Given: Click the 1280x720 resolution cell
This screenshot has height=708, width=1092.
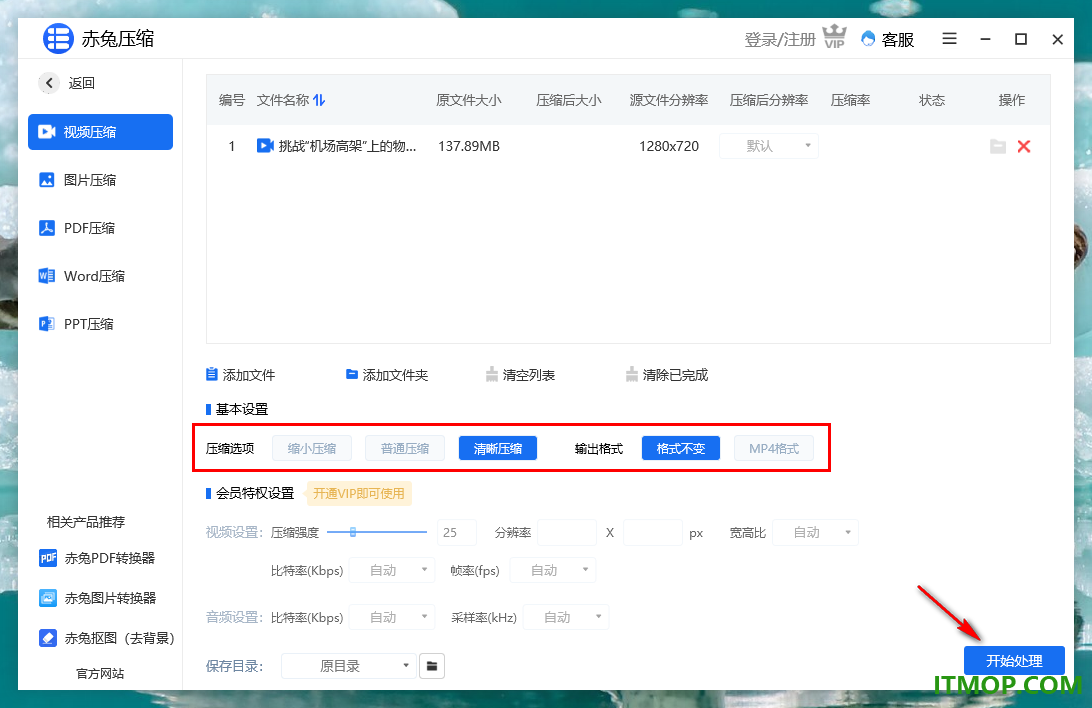Looking at the screenshot, I should (x=669, y=146).
